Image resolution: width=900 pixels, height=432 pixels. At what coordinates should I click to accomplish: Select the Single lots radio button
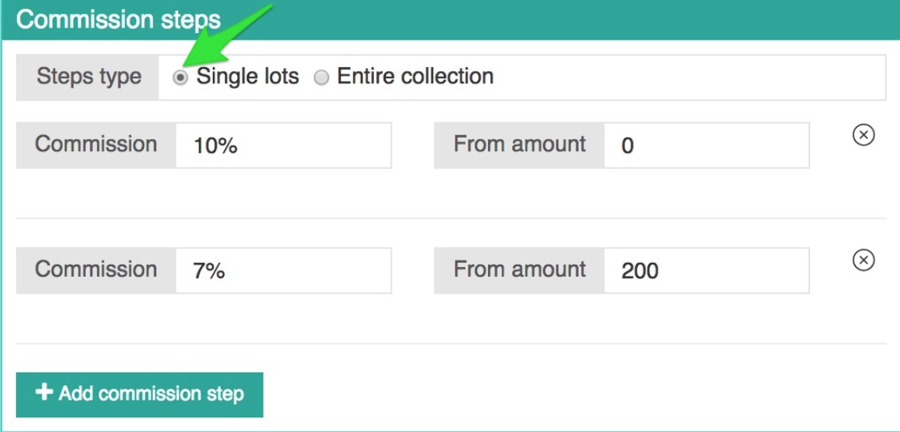181,77
